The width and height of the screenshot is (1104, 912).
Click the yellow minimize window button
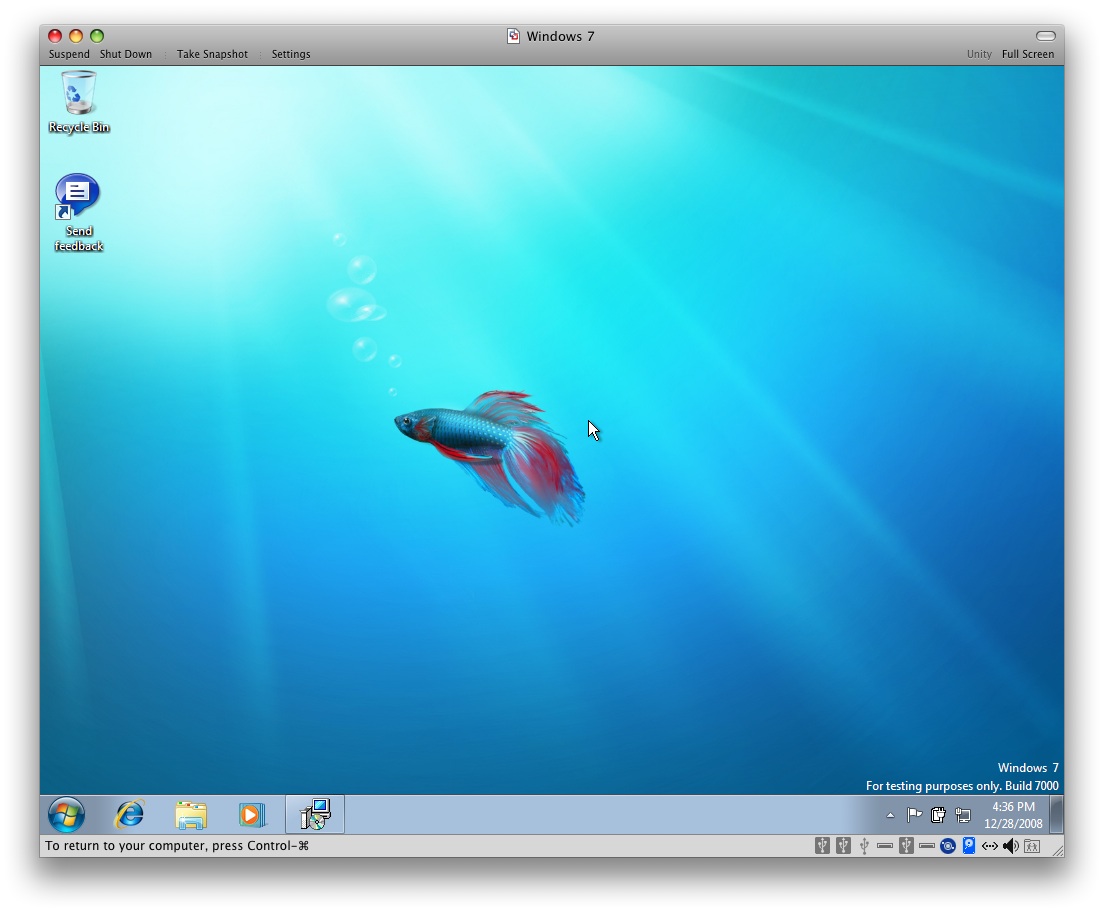76,36
